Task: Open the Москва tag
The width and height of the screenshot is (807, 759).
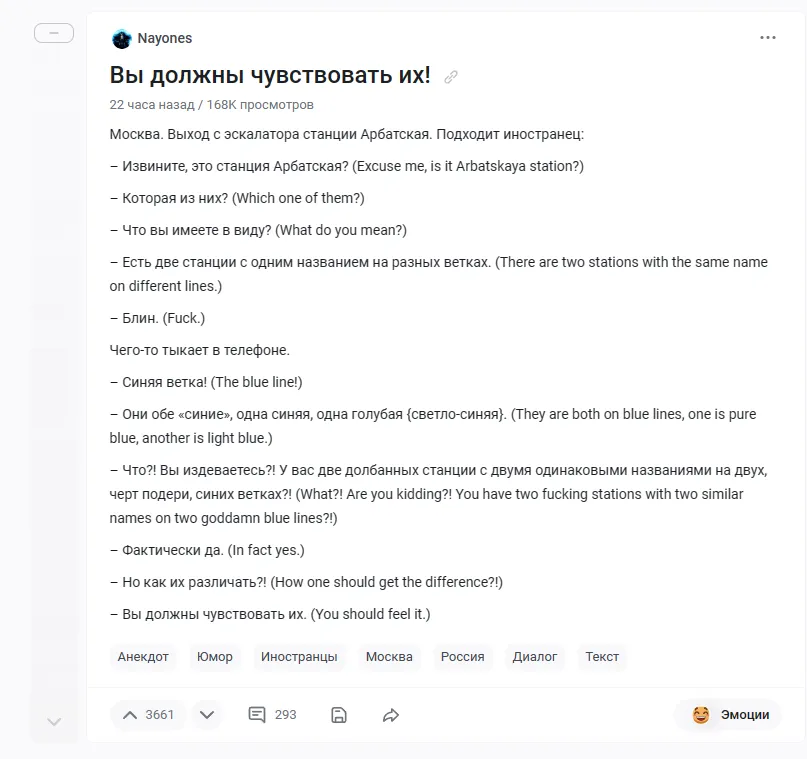Action: tap(389, 657)
